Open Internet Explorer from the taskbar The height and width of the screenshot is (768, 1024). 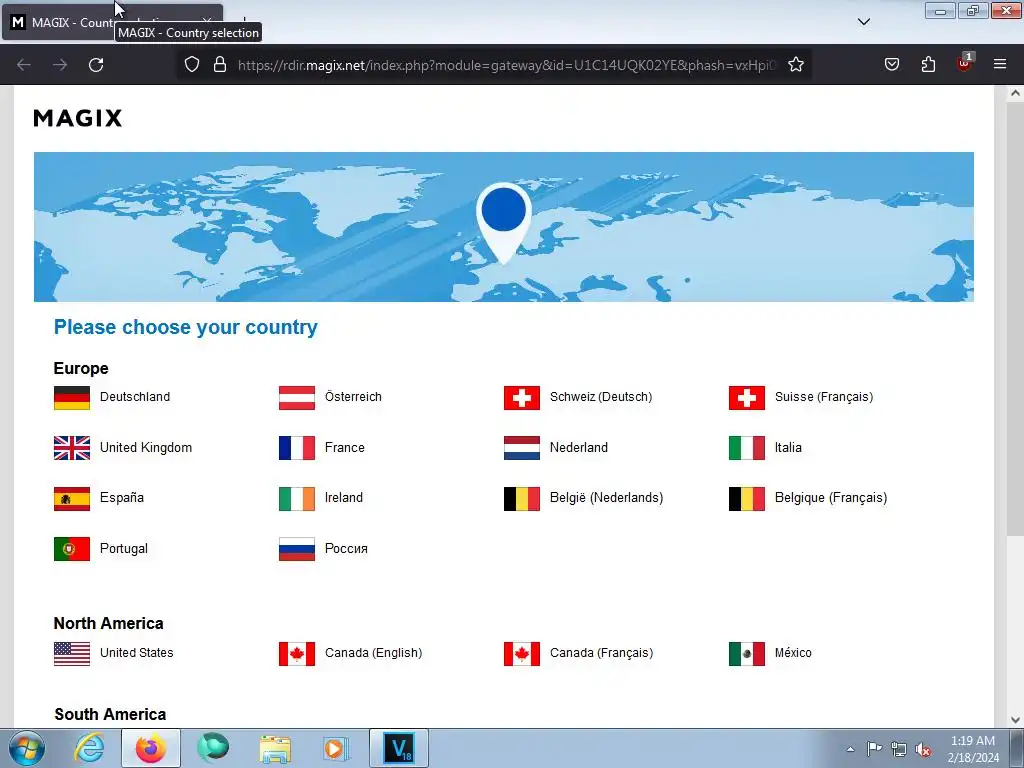(x=89, y=748)
